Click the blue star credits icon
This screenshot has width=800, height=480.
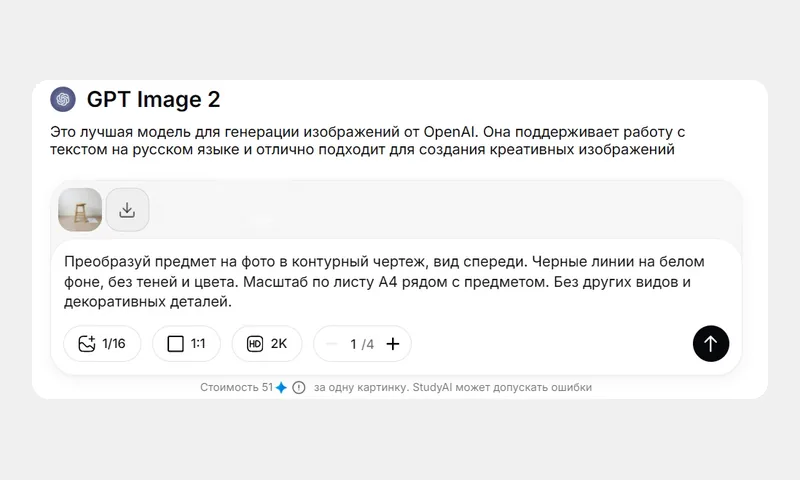(281, 388)
